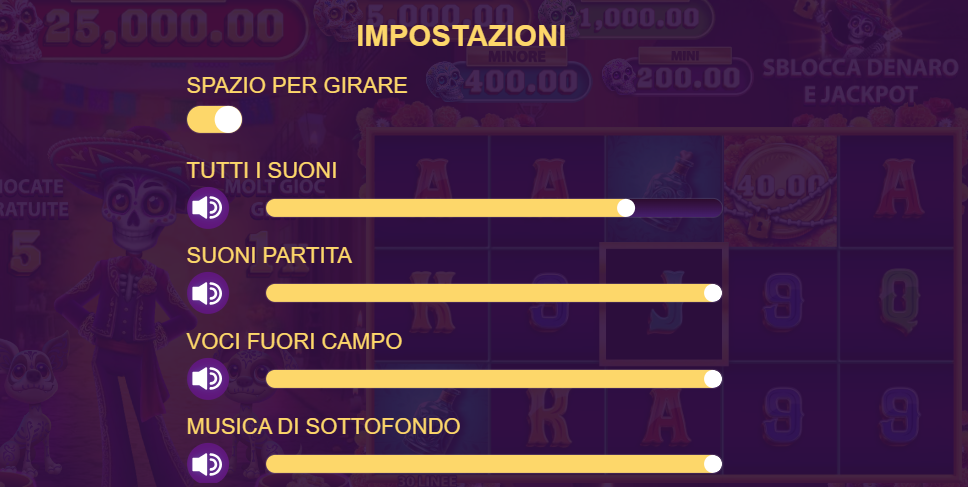Mute the Suoni Partita speaker icon
968x487 pixels.
coord(208,293)
